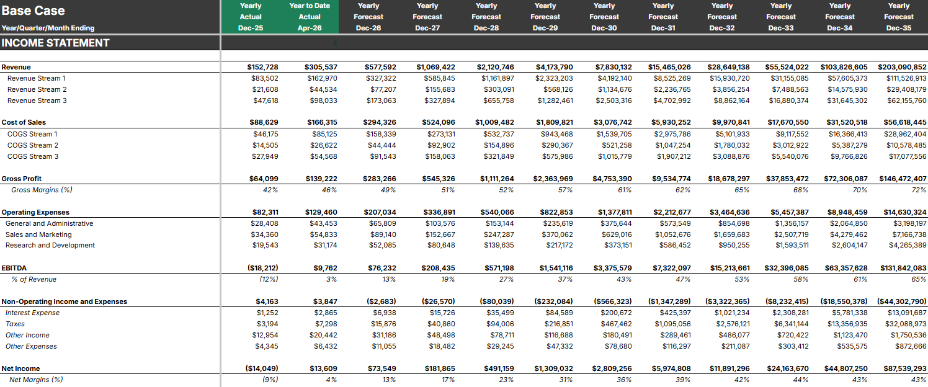Click the 'INCOME STATEMENT' section header
The height and width of the screenshot is (387, 928).
pos(55,43)
